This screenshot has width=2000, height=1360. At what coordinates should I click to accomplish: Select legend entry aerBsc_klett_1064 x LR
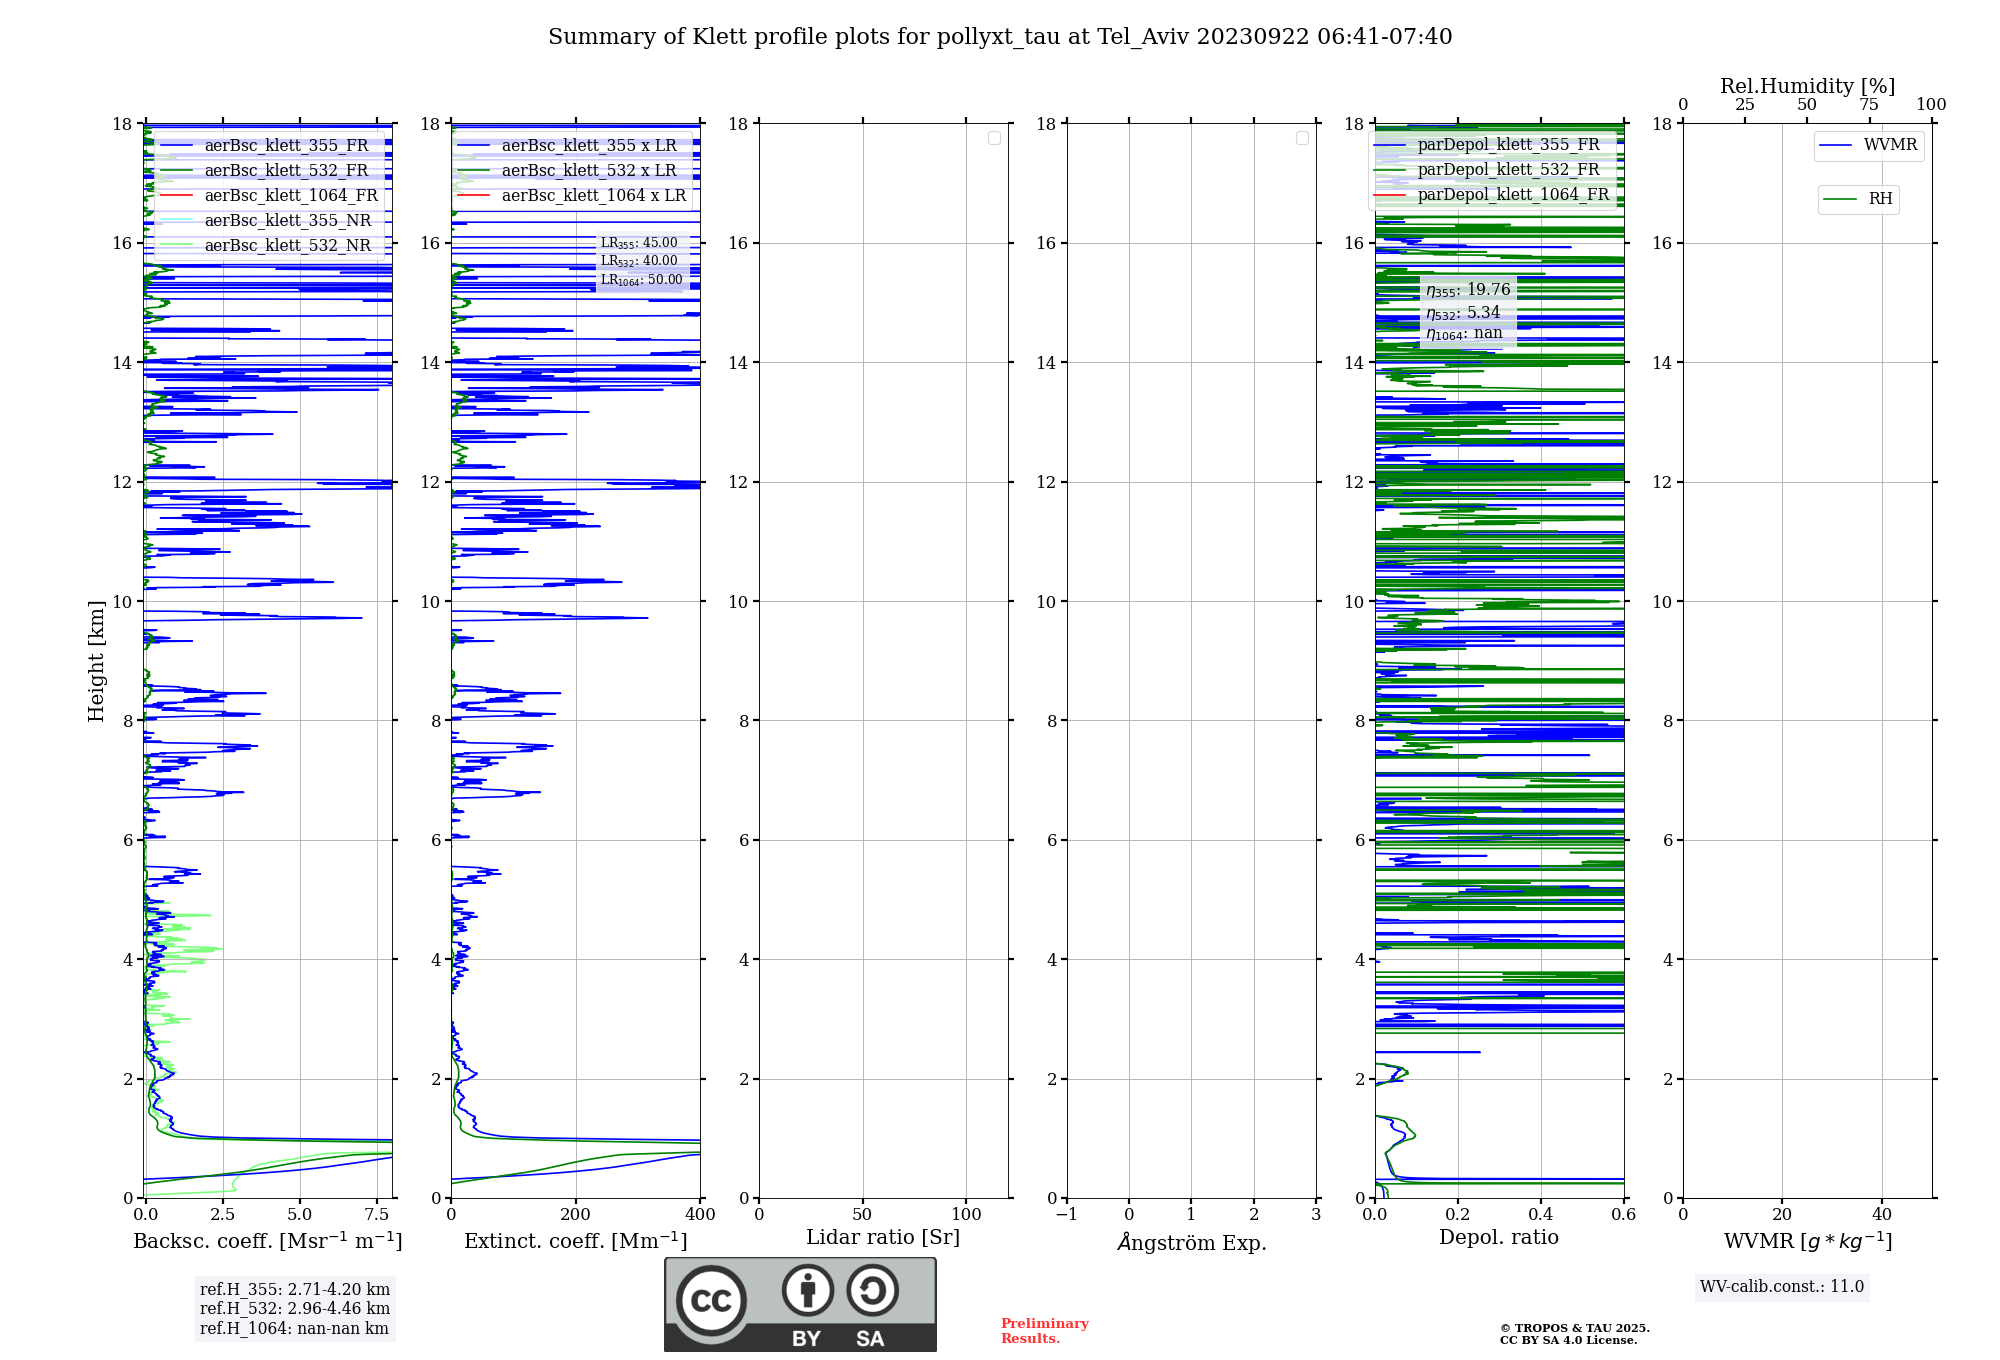pos(574,195)
